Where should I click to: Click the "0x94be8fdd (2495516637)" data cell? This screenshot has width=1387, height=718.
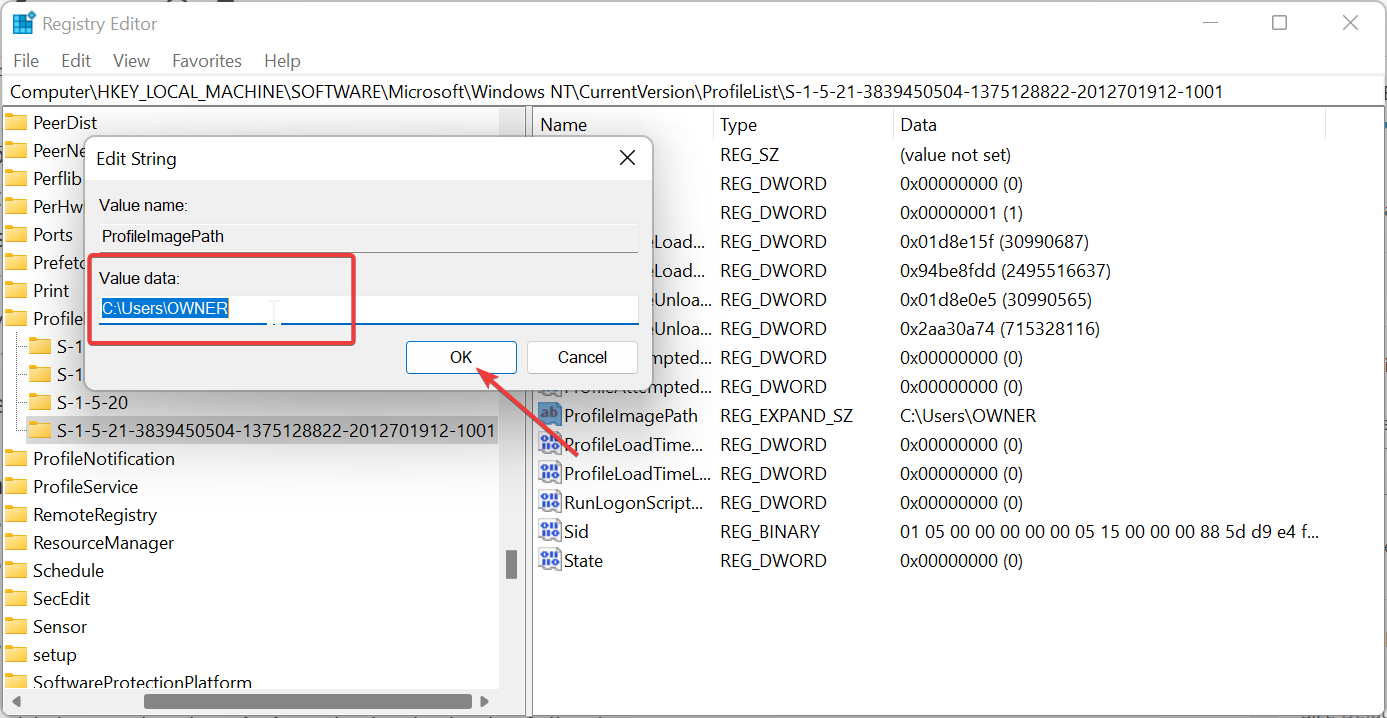point(1005,271)
